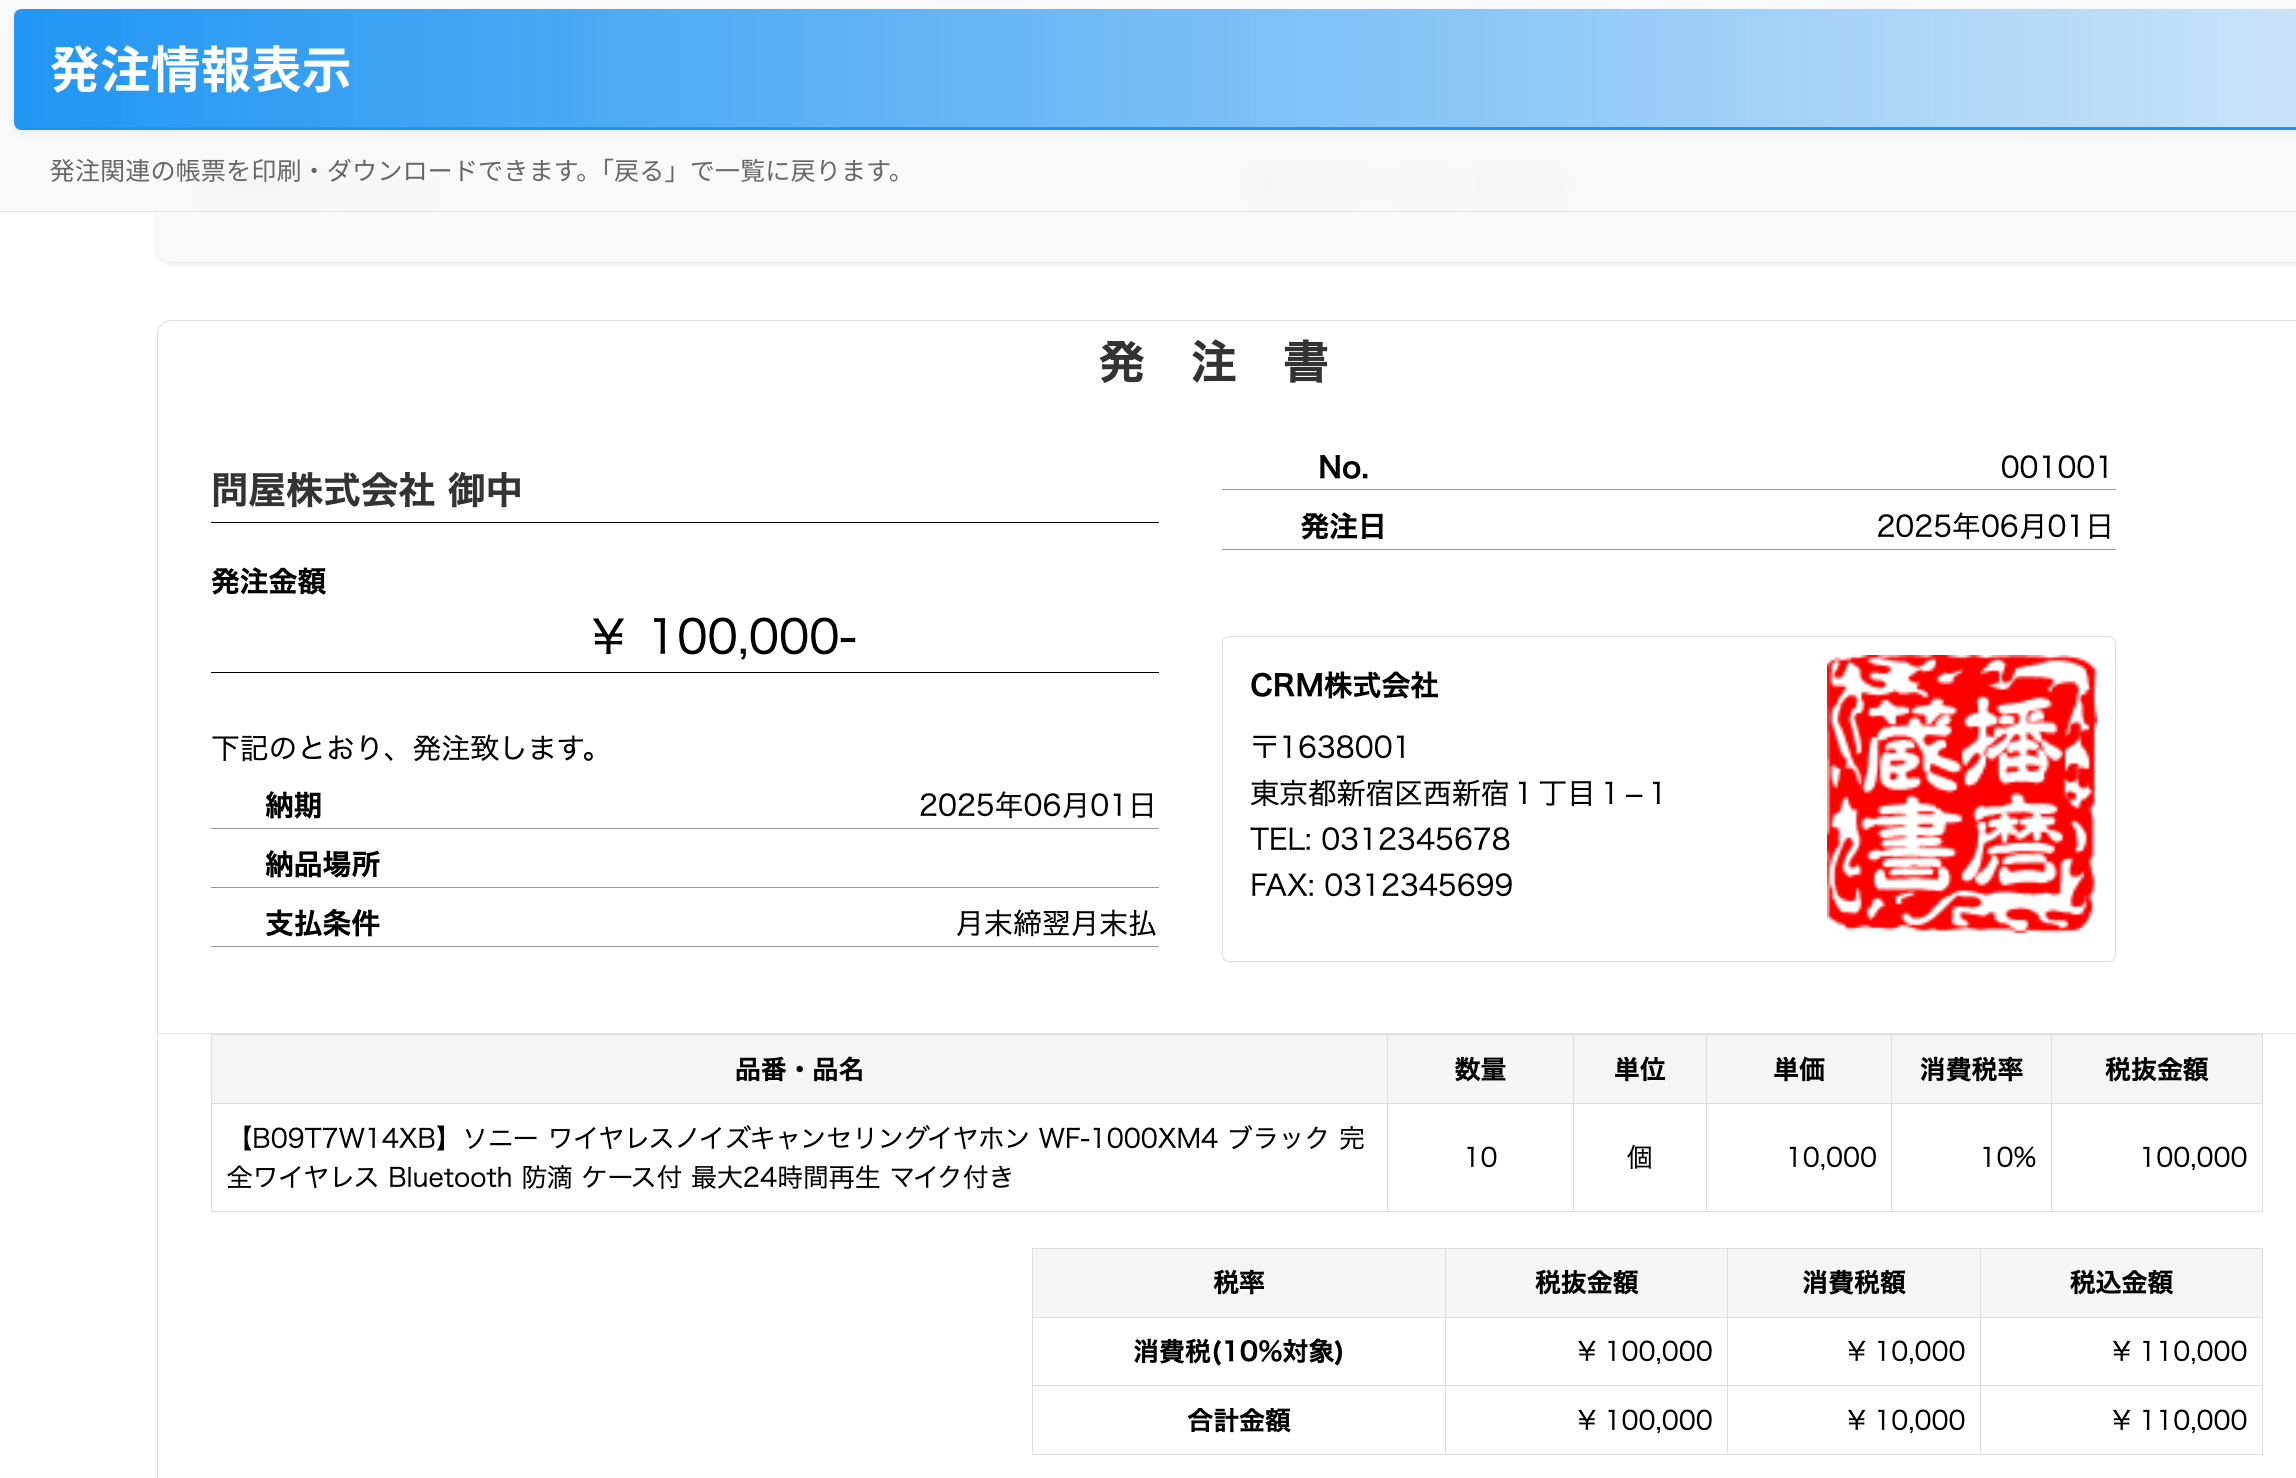Viewport: 2296px width, 1478px height.
Task: Click the 発注書 document title
Action: (1213, 362)
